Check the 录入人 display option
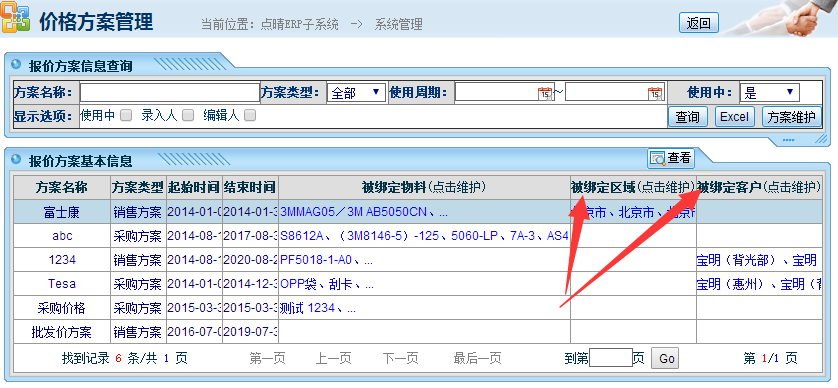Viewport: 838px width, 388px height. pyautogui.click(x=188, y=115)
